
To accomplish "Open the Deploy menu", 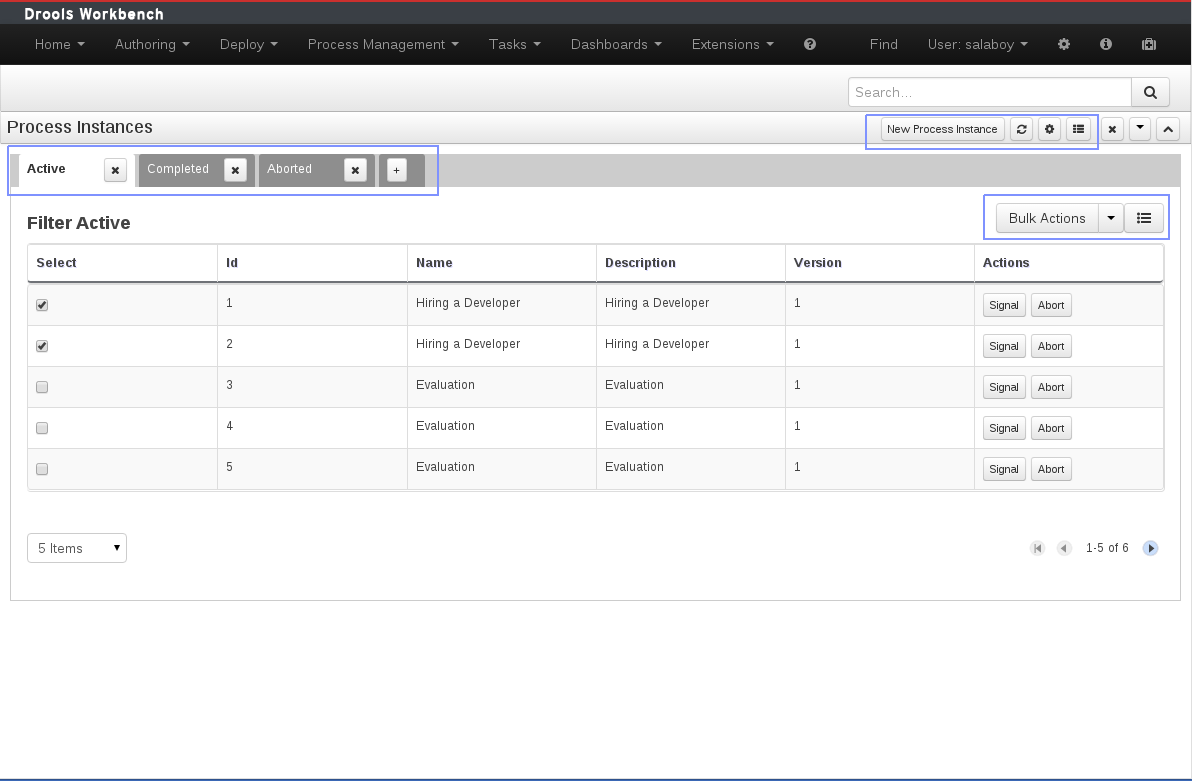I will pos(249,44).
